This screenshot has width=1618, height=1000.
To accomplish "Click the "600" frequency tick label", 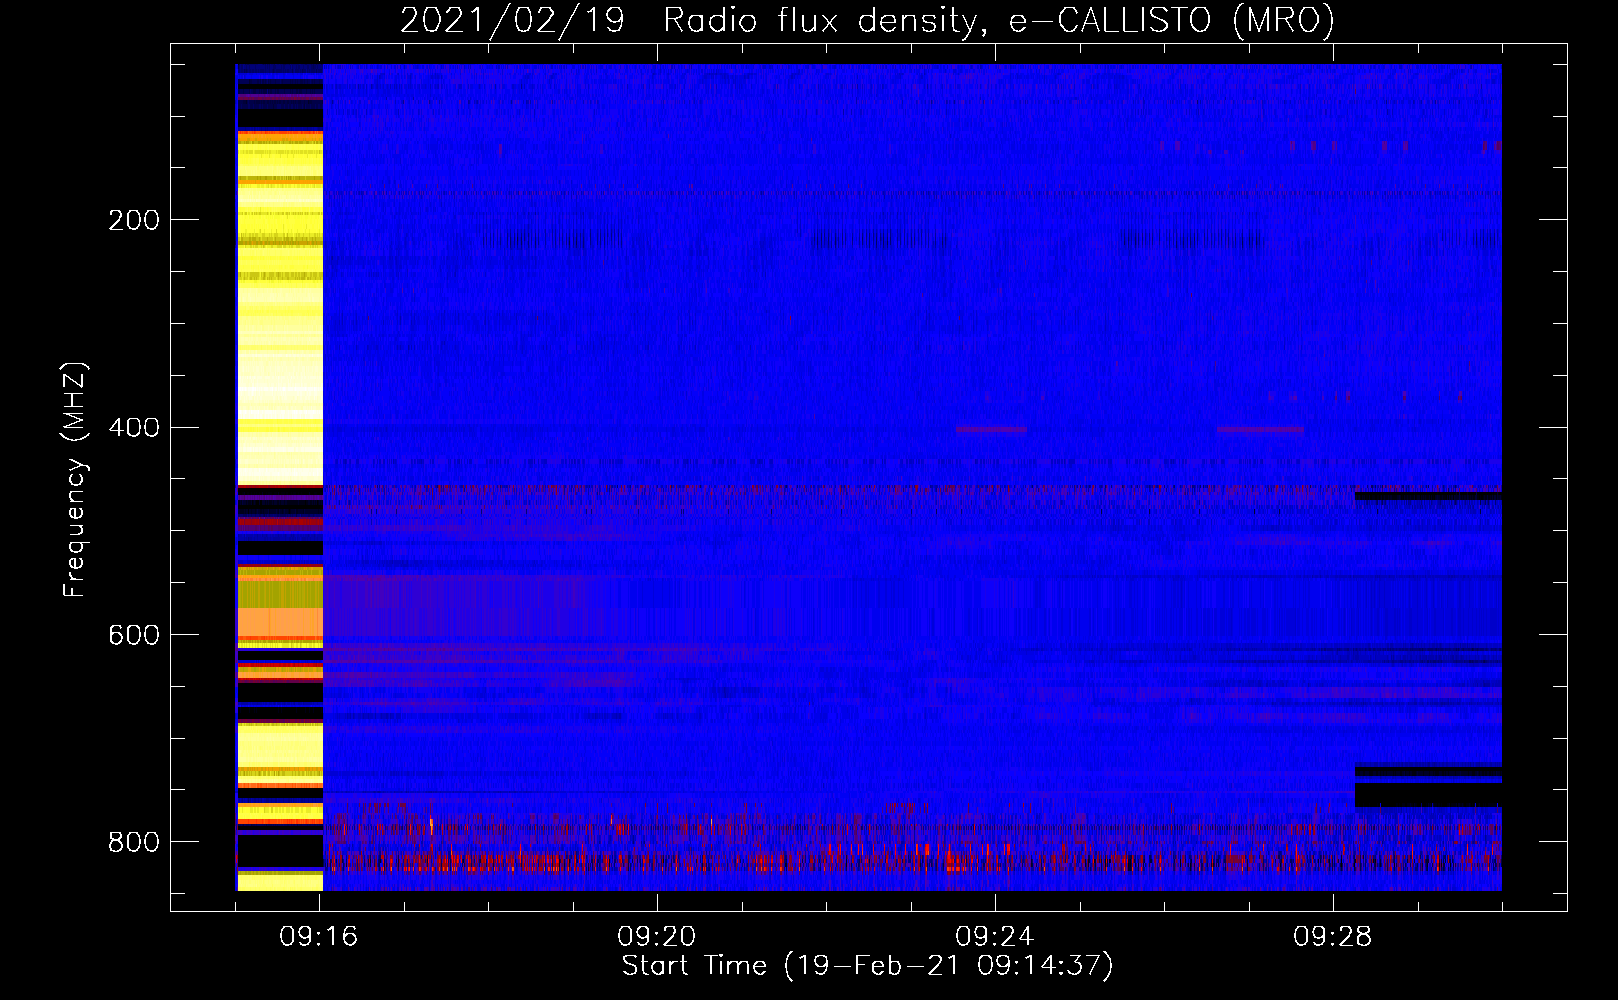I will click(134, 636).
